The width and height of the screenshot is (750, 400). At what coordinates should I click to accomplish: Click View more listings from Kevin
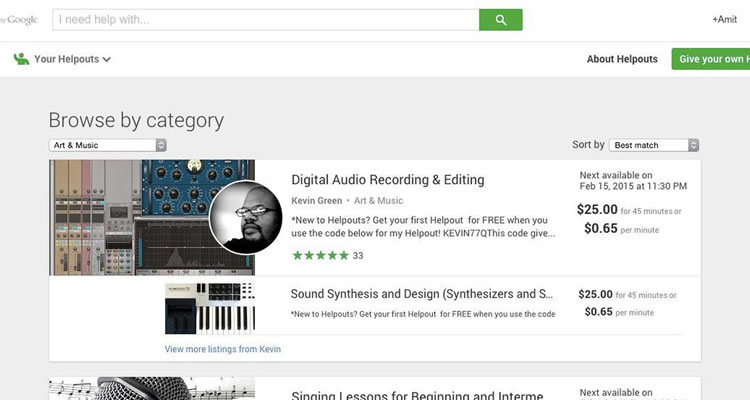pos(222,349)
